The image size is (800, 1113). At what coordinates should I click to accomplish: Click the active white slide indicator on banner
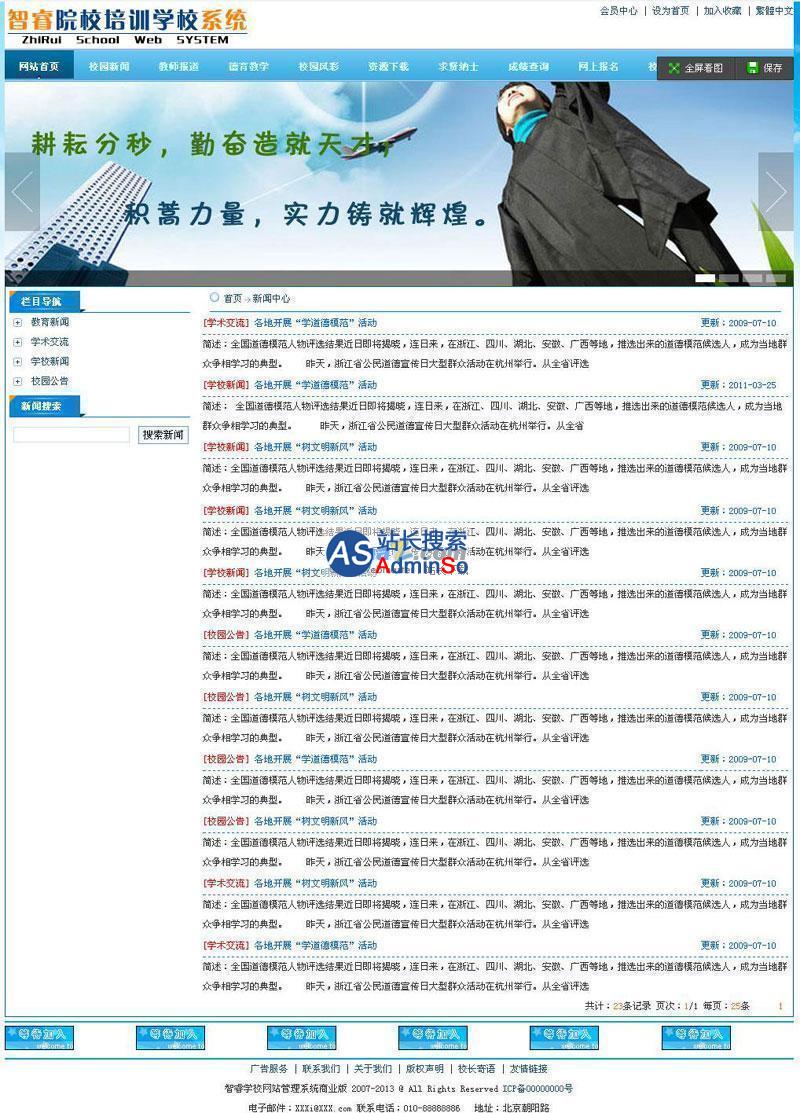click(x=705, y=278)
